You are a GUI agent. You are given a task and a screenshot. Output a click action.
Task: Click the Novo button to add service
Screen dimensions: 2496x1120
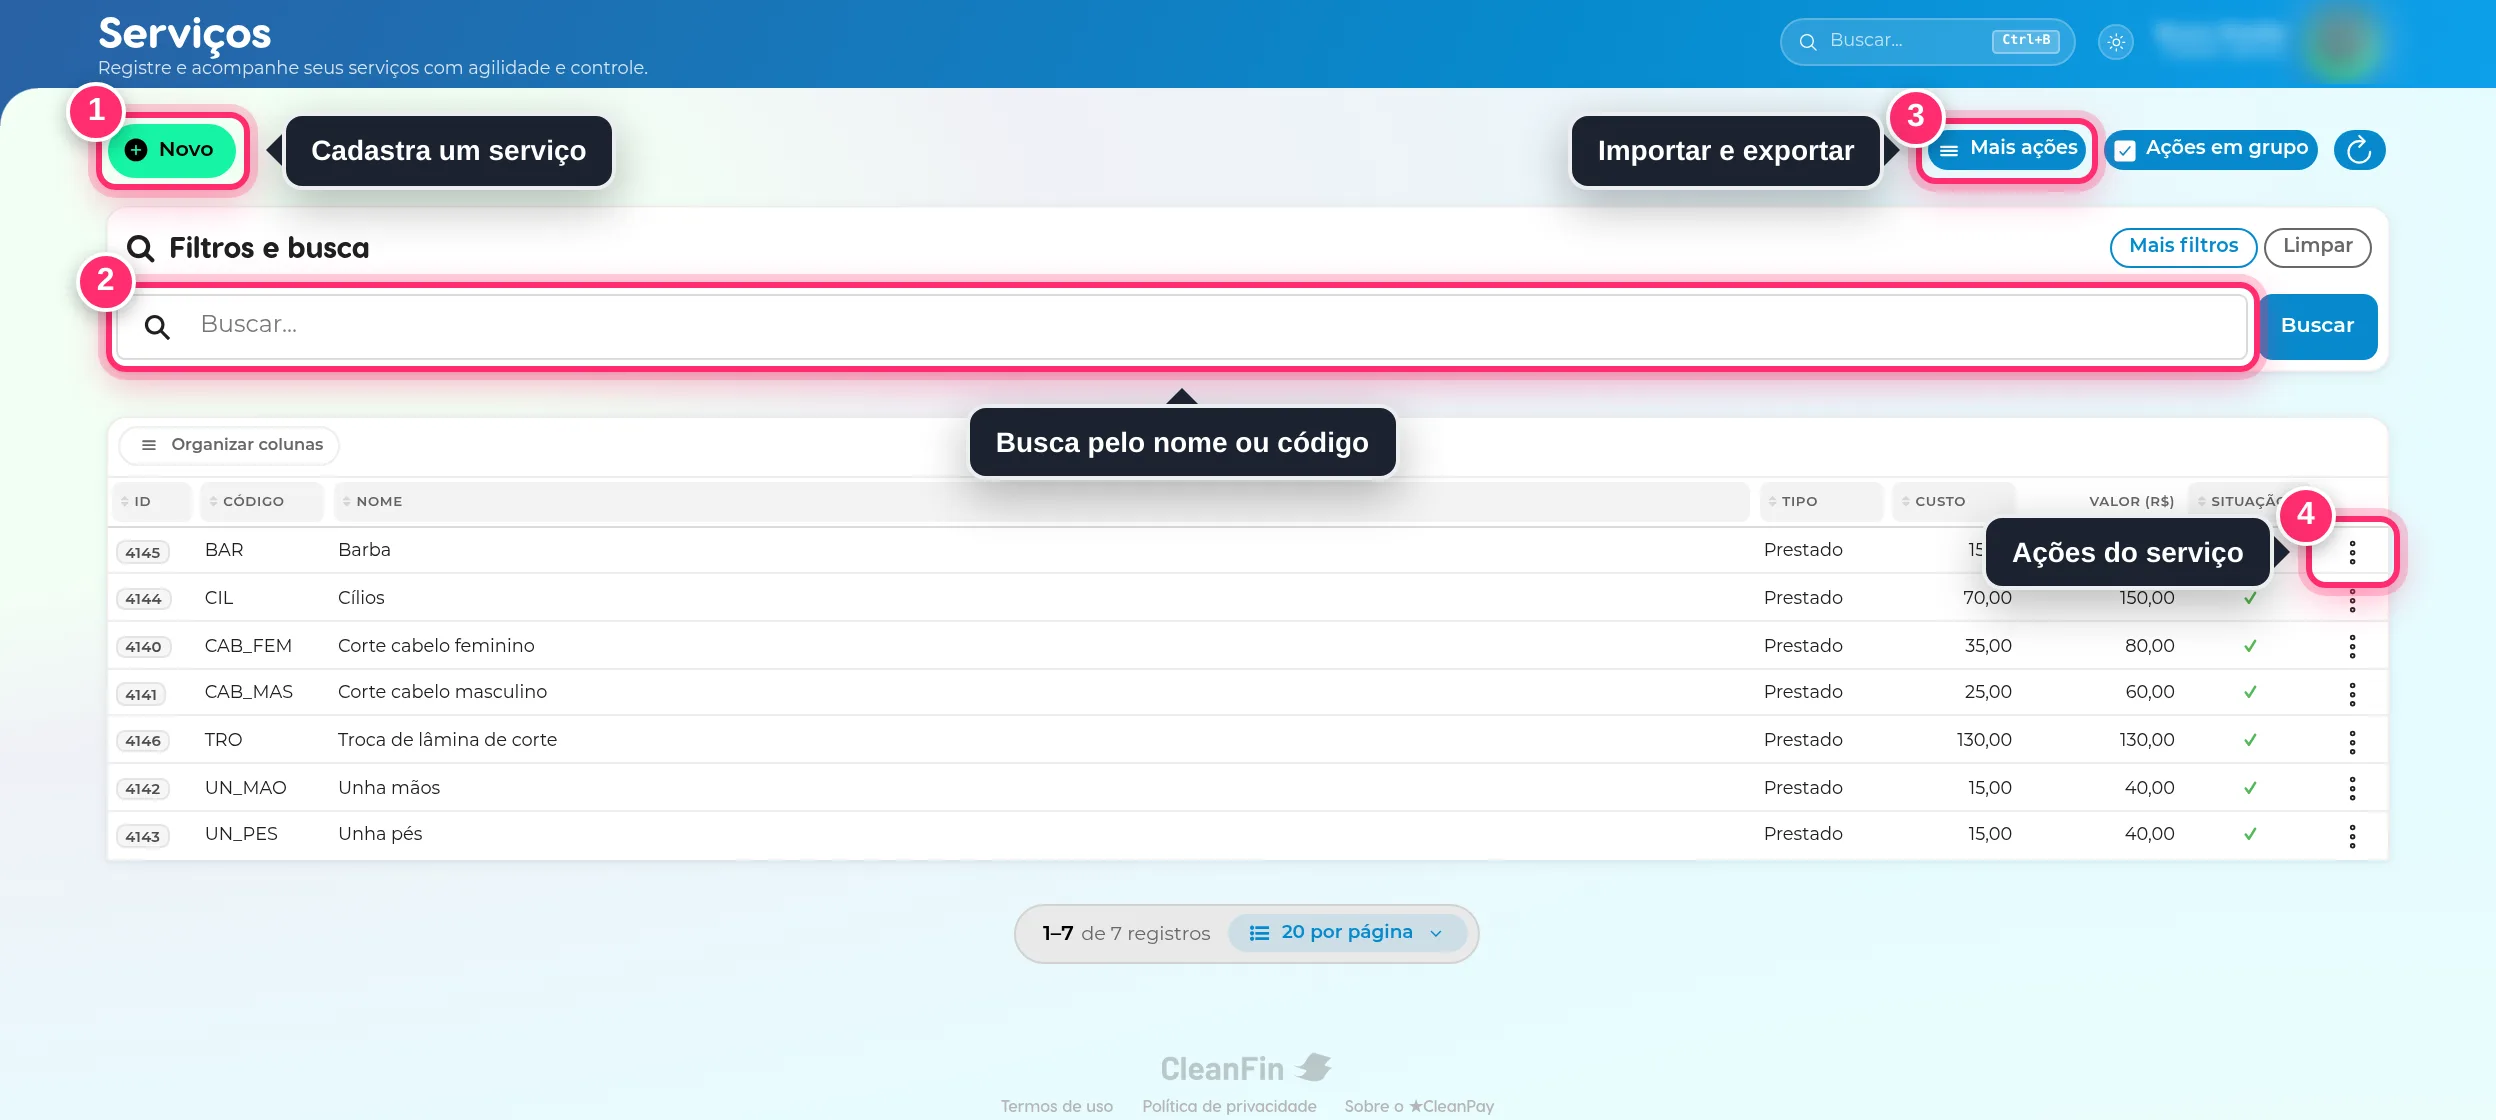(x=172, y=150)
